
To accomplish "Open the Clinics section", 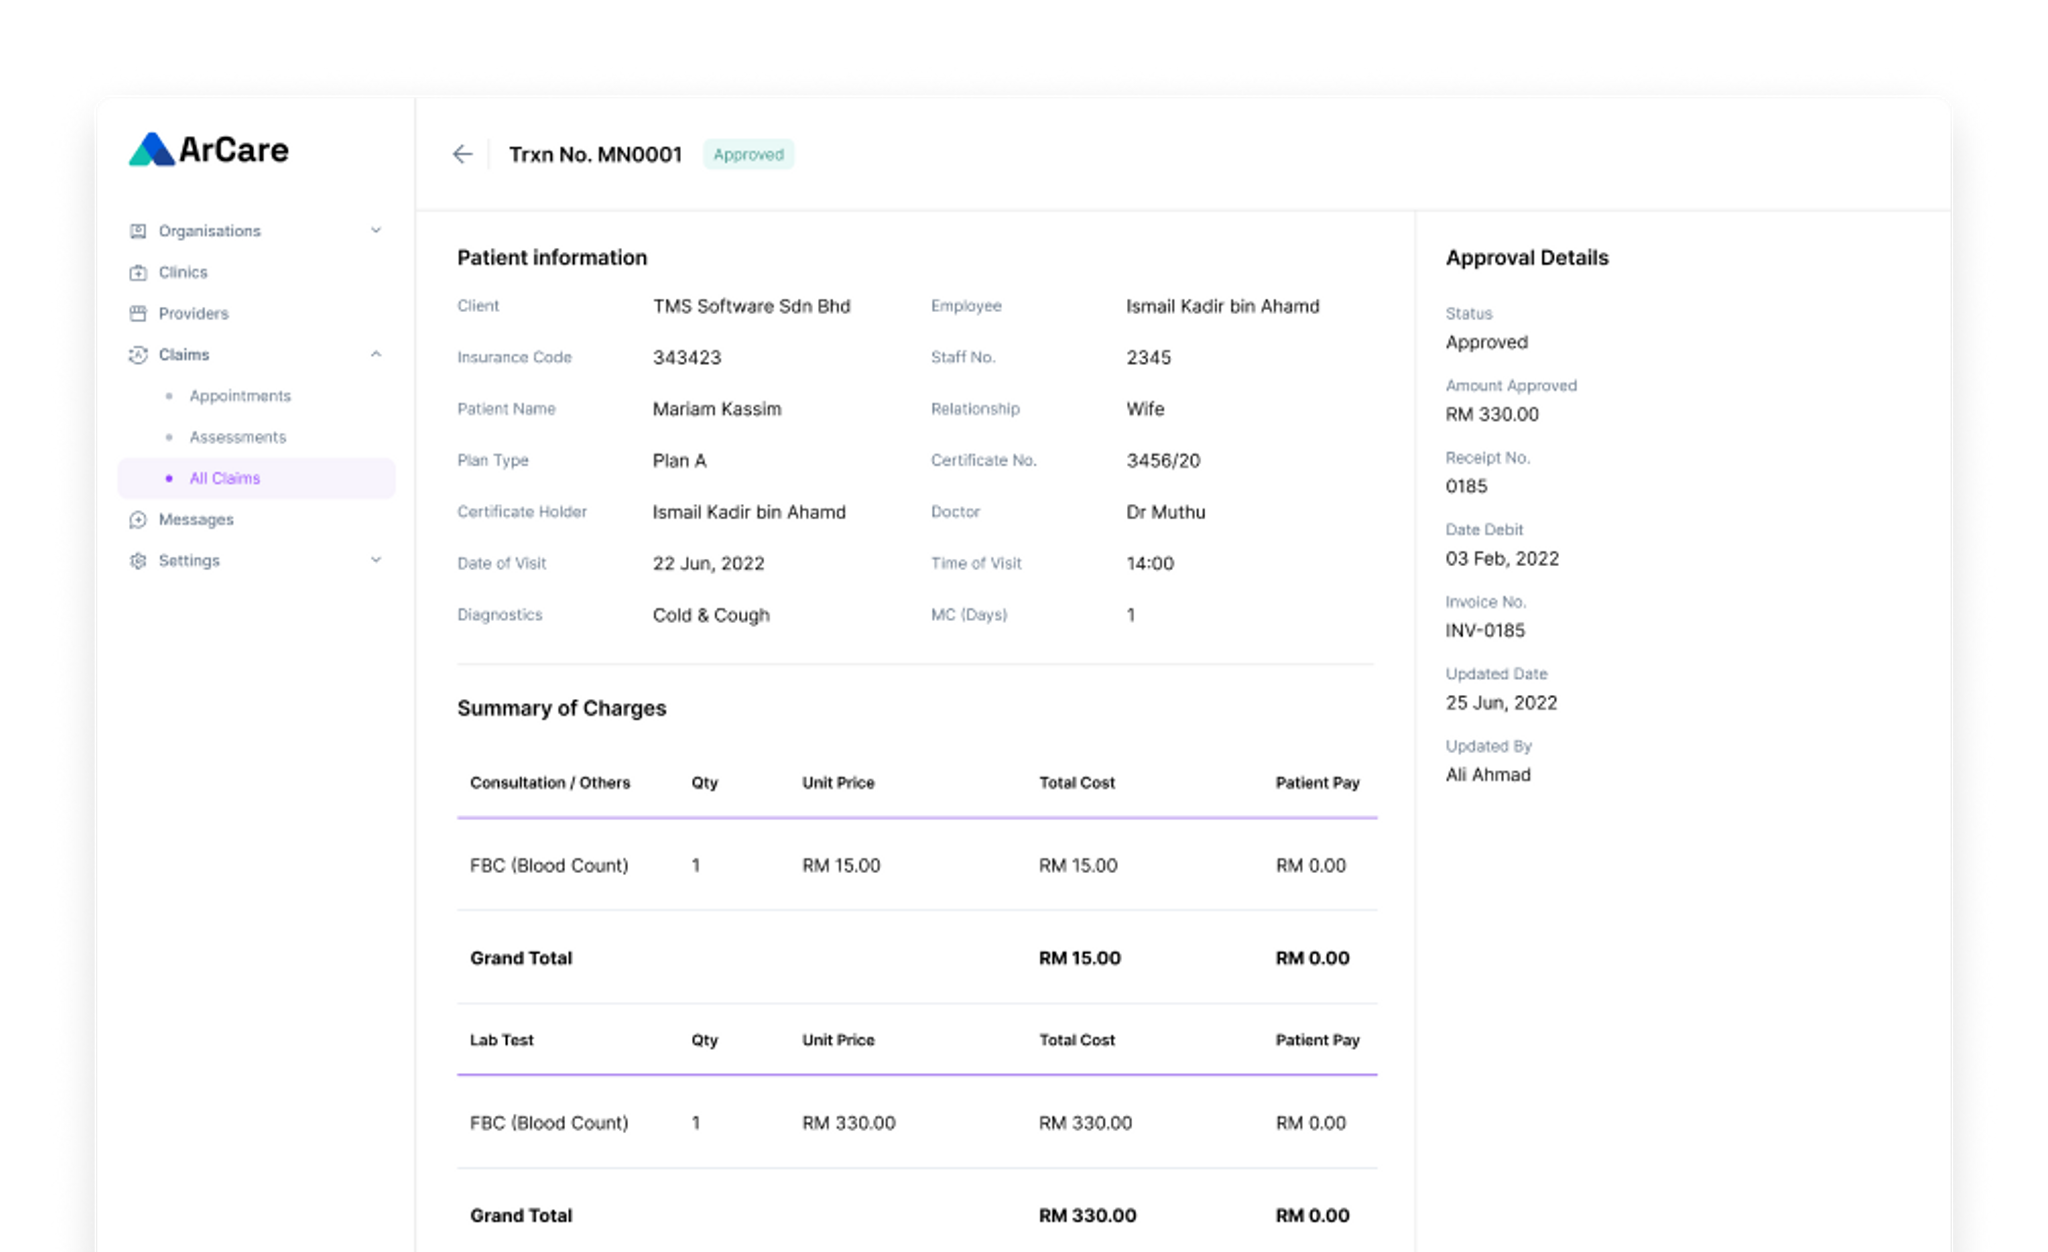I will 183,272.
